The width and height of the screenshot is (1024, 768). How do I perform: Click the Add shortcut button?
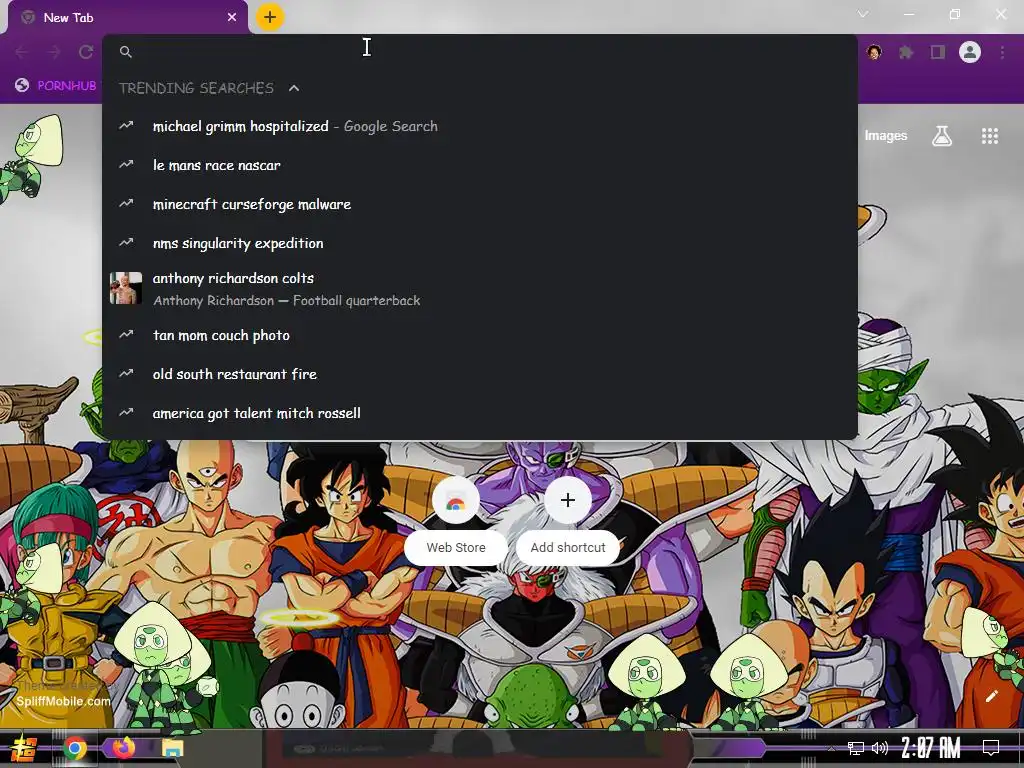(x=568, y=519)
